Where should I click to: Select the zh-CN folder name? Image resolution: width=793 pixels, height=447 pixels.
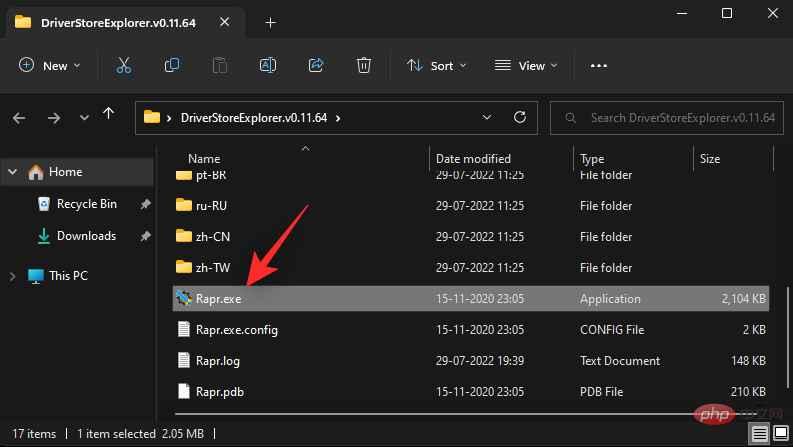point(213,237)
